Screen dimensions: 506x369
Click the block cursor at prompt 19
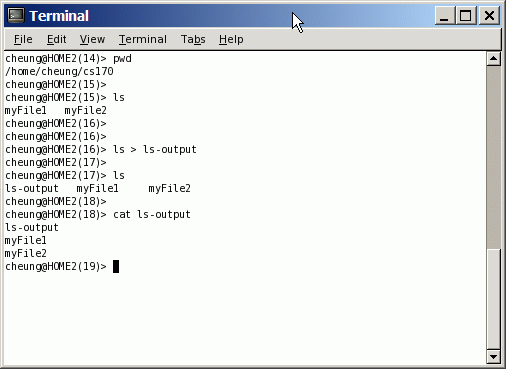(116, 266)
